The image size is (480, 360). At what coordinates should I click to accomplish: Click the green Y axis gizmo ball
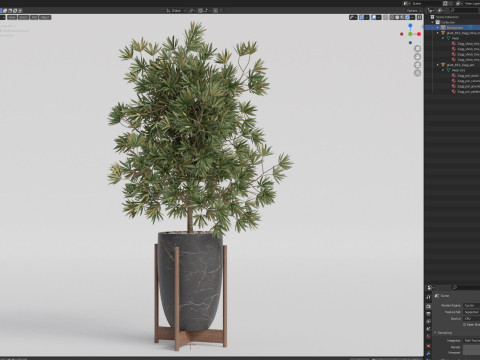coord(410,34)
